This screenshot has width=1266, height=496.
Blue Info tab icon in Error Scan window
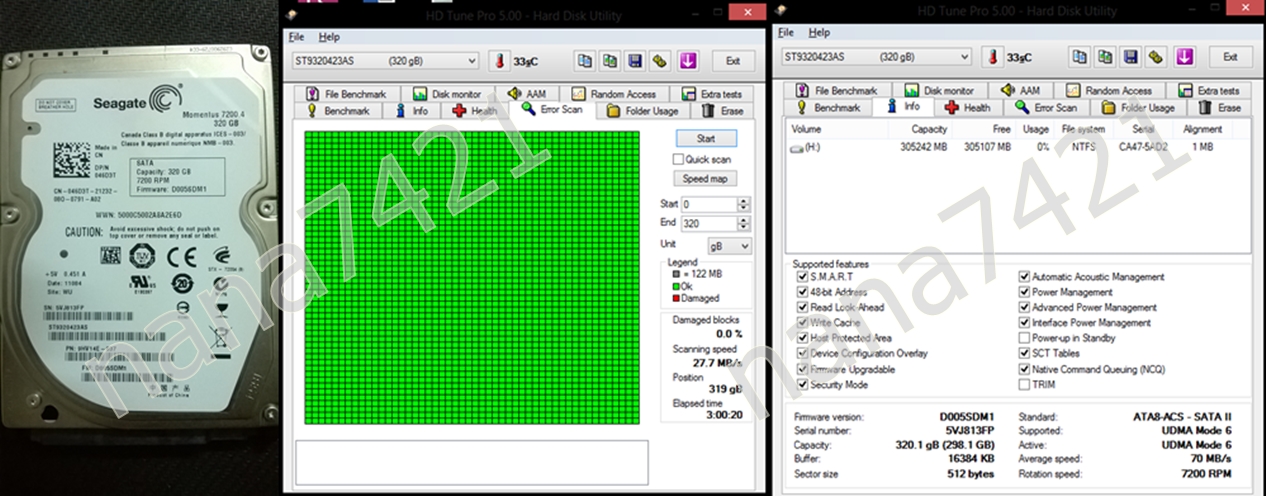pyautogui.click(x=401, y=111)
